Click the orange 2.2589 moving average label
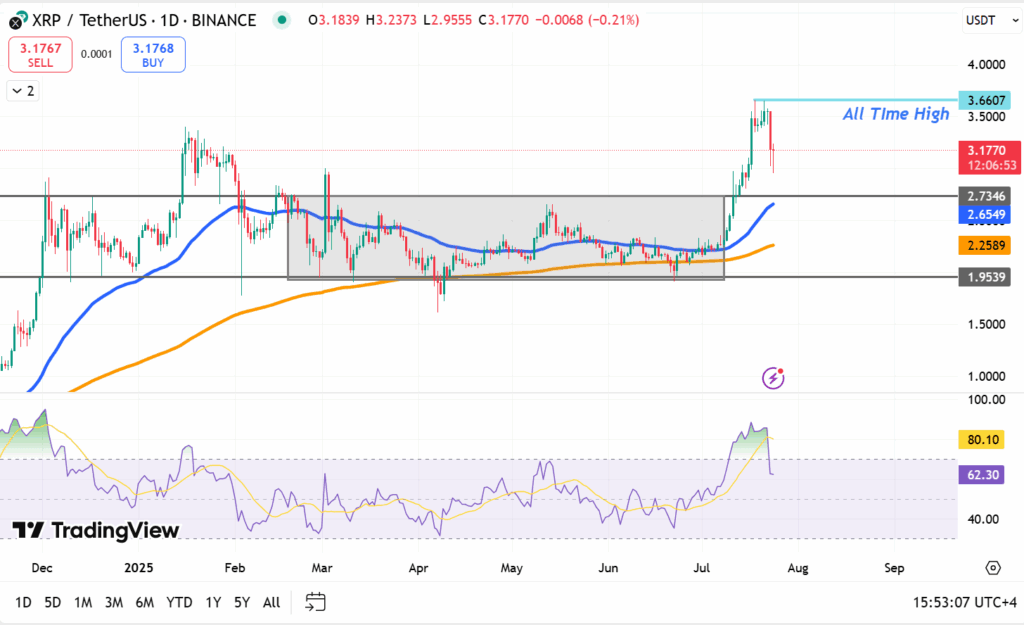This screenshot has height=625, width=1024. tap(985, 246)
